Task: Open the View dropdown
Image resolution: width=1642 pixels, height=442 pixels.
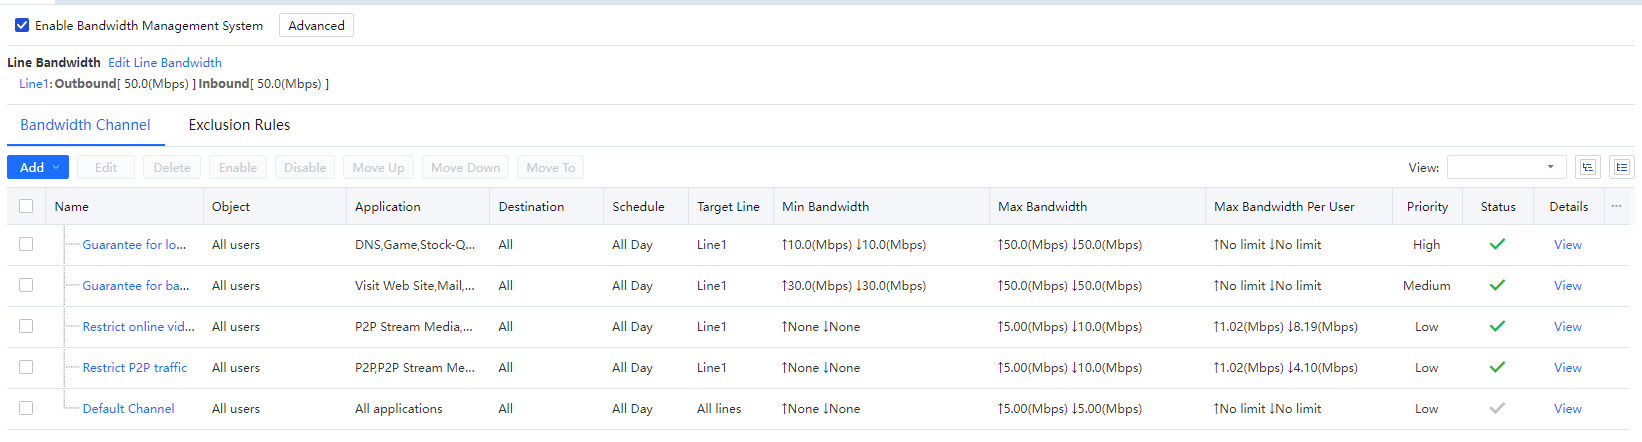Action: point(1506,167)
